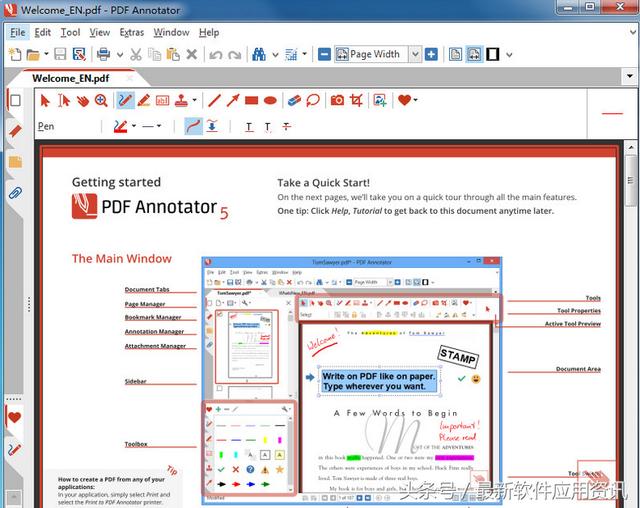The image size is (640, 508).
Task: Expand the Print options arrow
Action: 120,54
